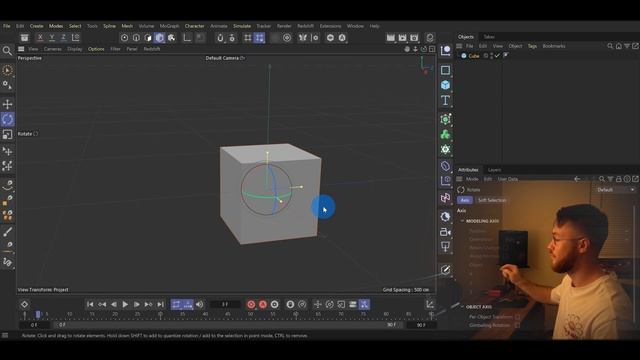The width and height of the screenshot is (640, 360).
Task: Open the viewport Cameras menu
Action: pos(53,49)
